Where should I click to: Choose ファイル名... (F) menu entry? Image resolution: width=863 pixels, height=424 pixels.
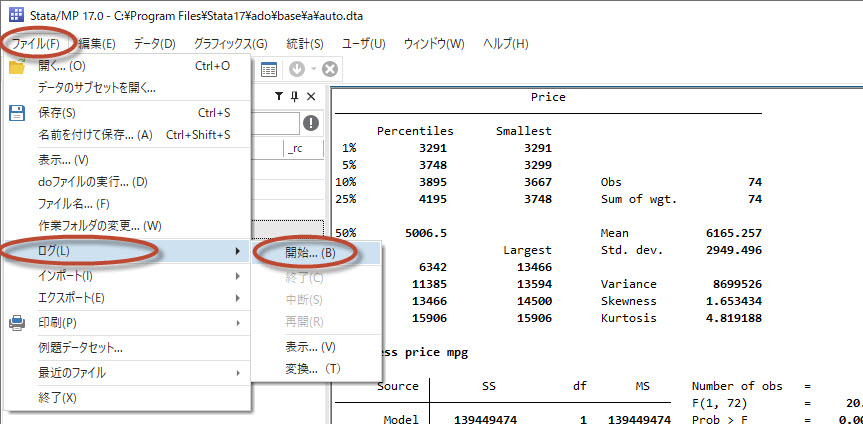tap(129, 204)
